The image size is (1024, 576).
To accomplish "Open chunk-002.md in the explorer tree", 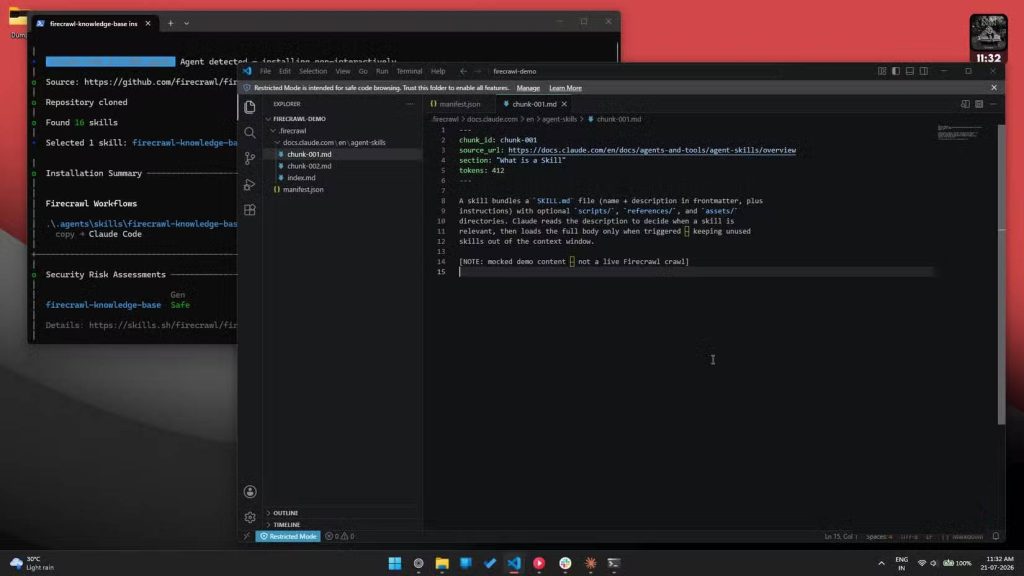I will 343,166.
